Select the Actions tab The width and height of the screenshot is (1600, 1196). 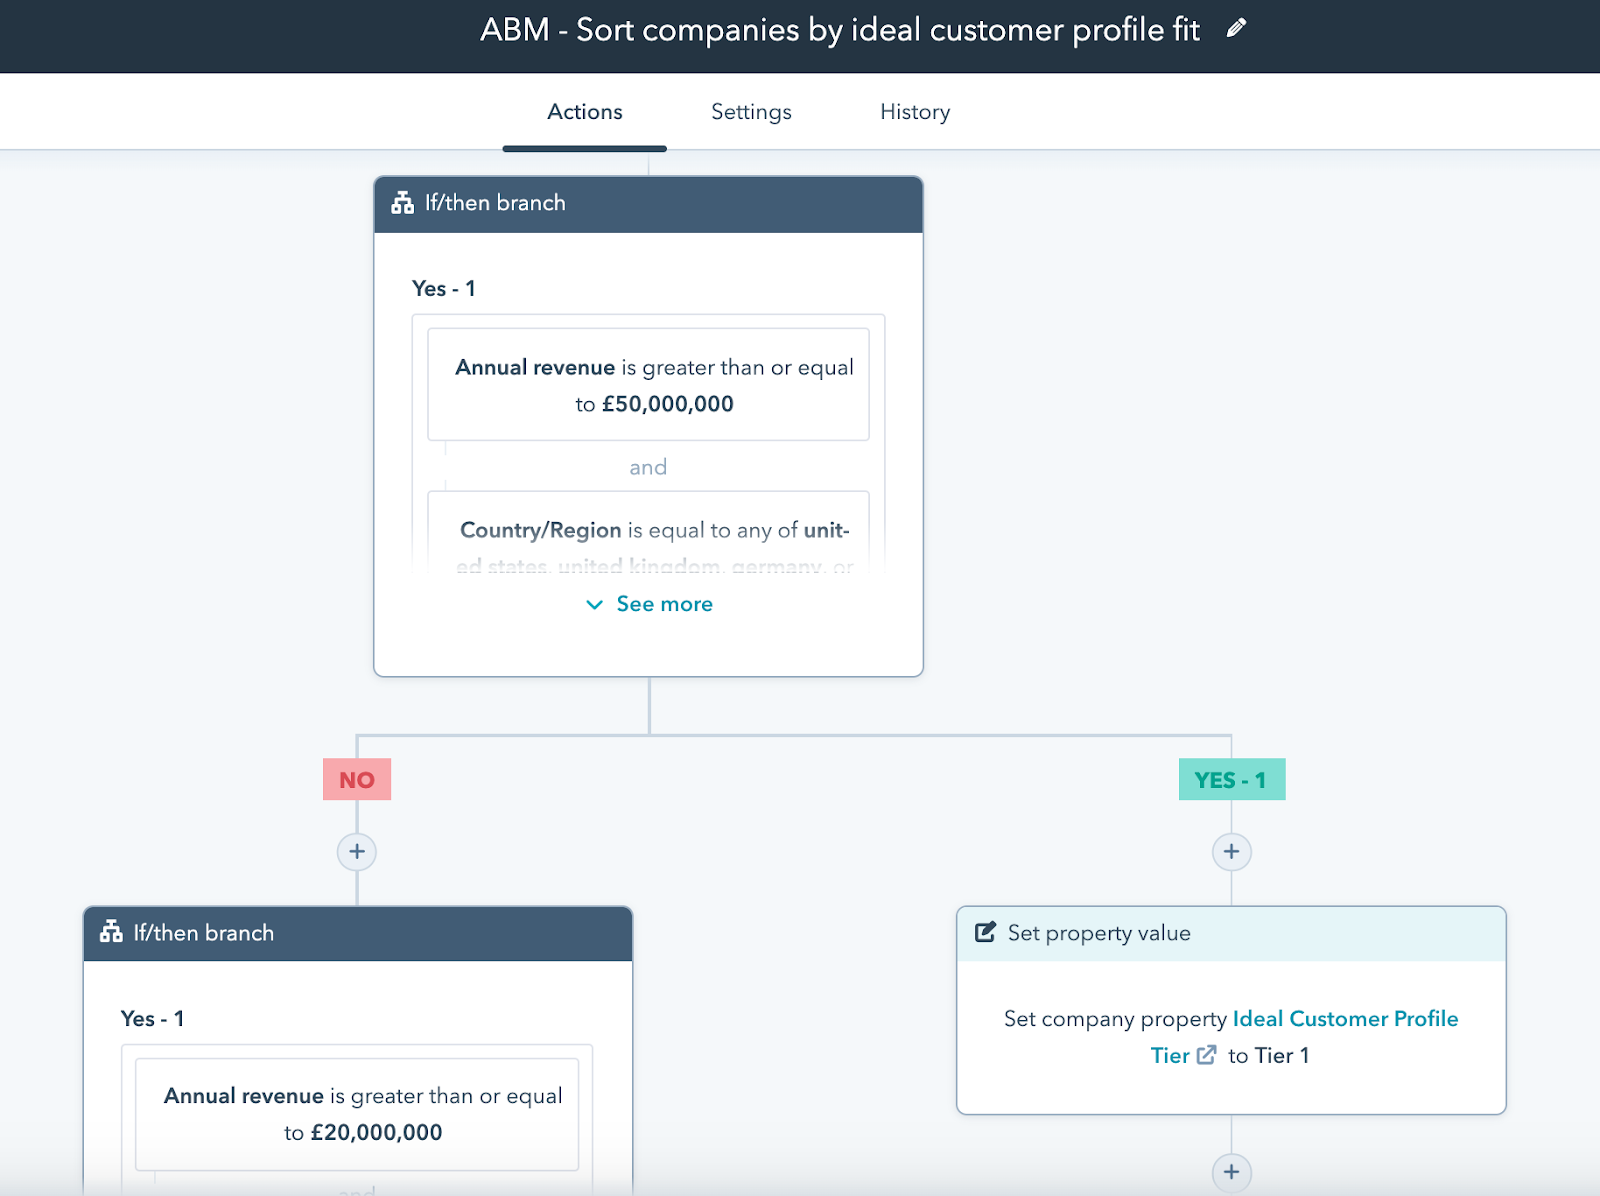[585, 112]
